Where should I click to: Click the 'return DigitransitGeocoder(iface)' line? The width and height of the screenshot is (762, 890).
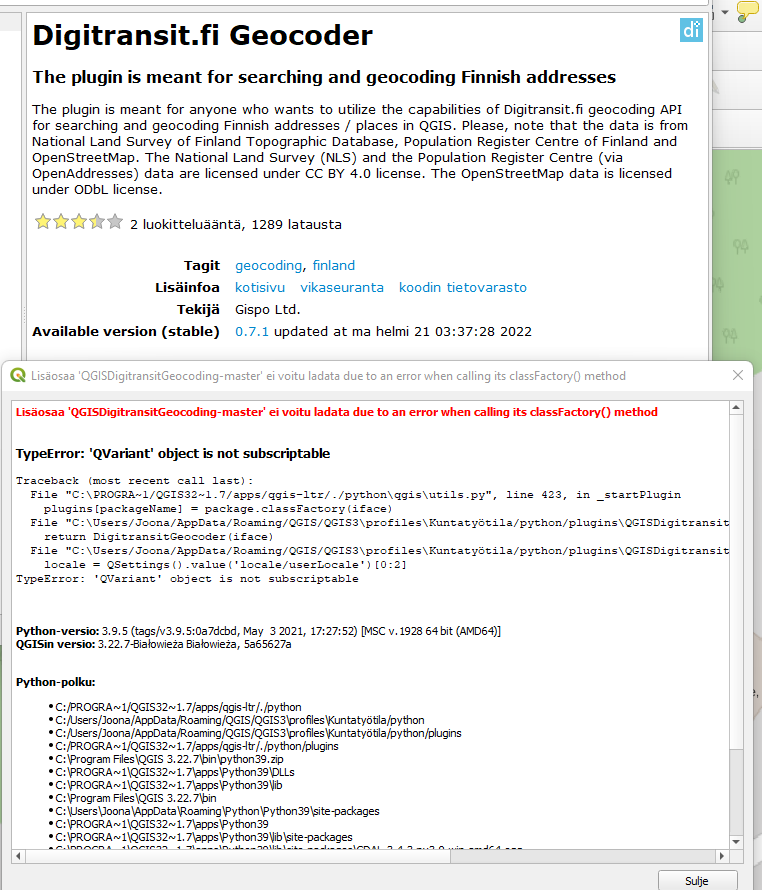tap(158, 536)
